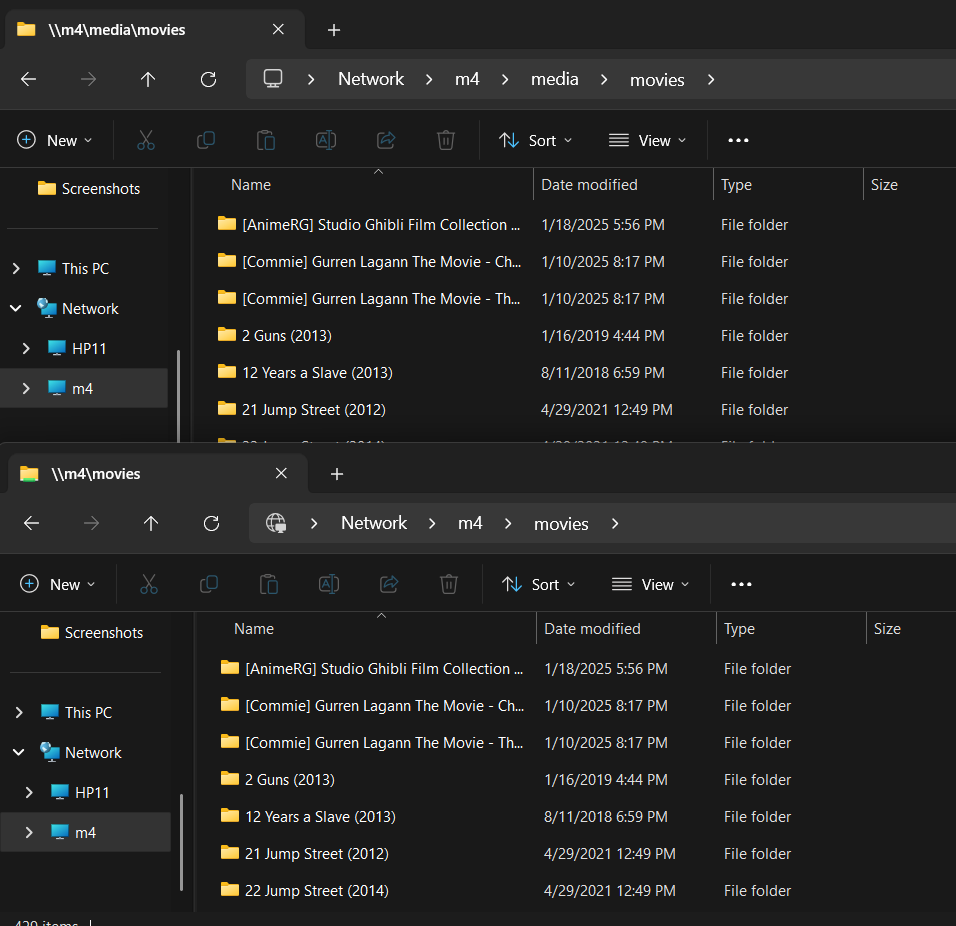Open the Sort dropdown in the \\m4\media\movies window
Image resolution: width=956 pixels, height=926 pixels.
pos(536,140)
